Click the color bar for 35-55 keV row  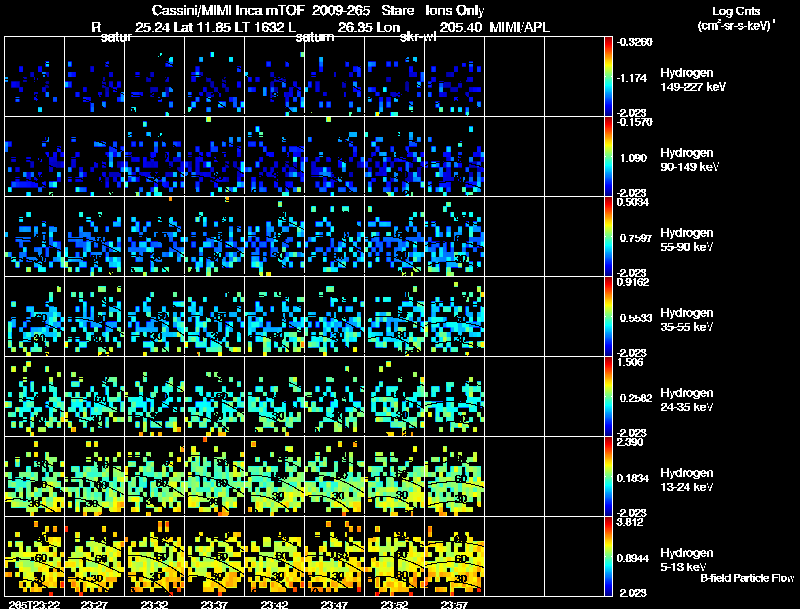608,317
